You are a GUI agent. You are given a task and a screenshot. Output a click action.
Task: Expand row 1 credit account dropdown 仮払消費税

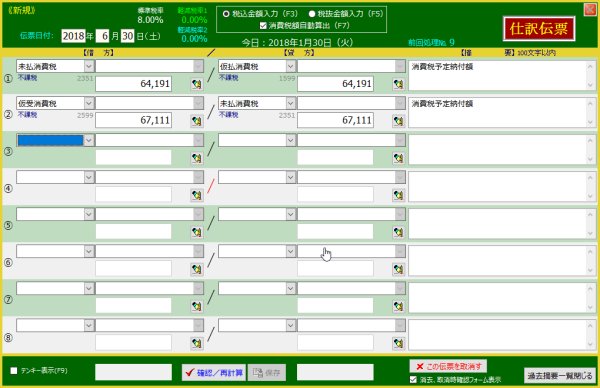(290, 66)
